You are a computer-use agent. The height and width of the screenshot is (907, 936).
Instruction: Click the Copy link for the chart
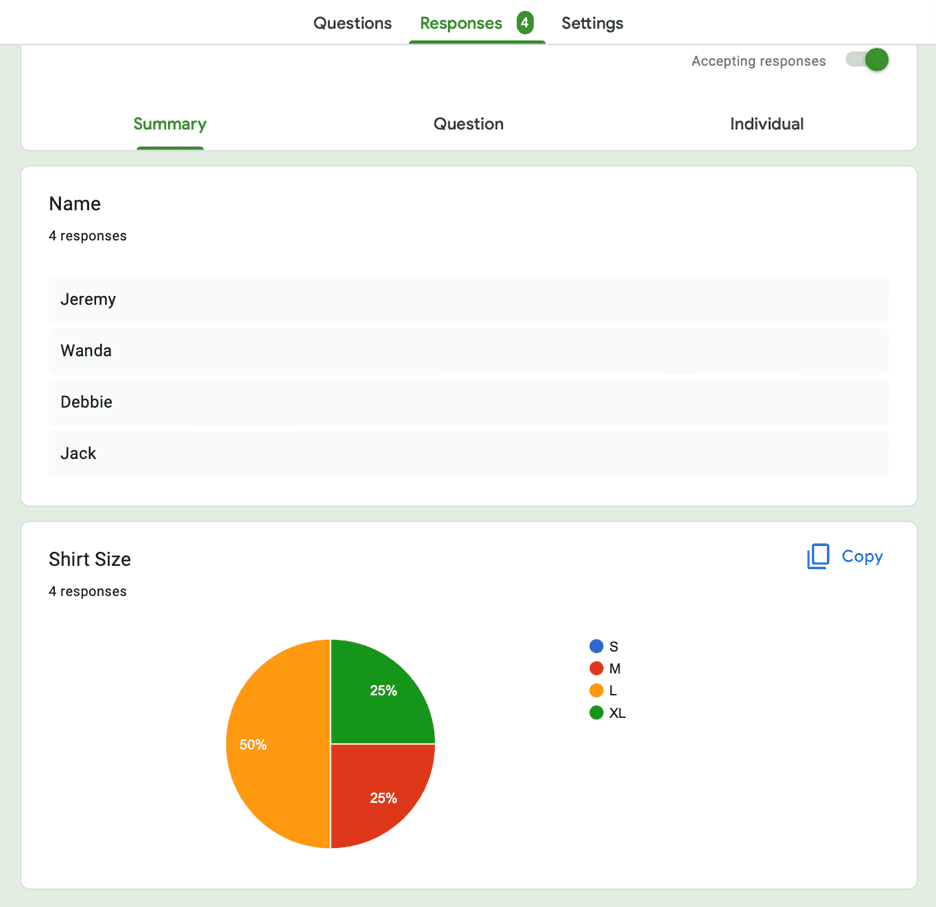[862, 556]
